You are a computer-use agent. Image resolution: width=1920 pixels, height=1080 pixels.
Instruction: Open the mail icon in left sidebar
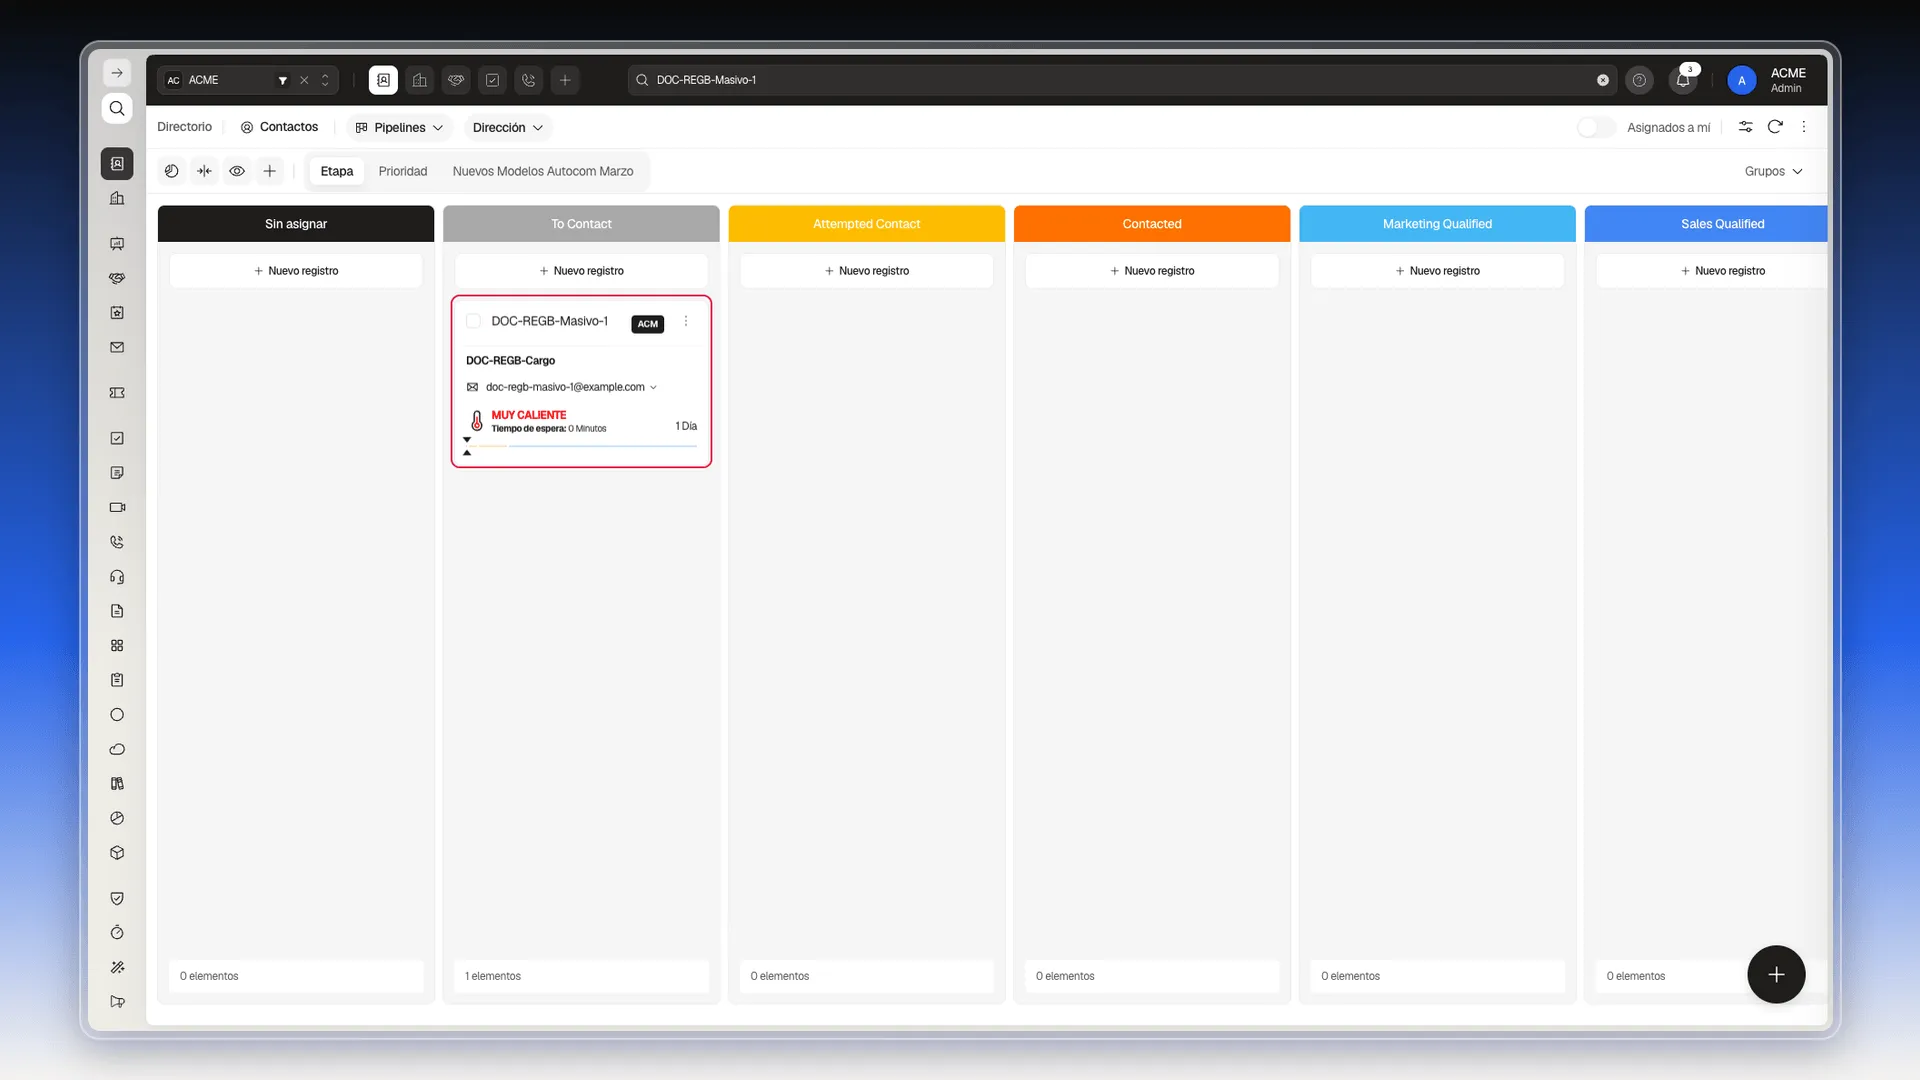click(x=117, y=347)
